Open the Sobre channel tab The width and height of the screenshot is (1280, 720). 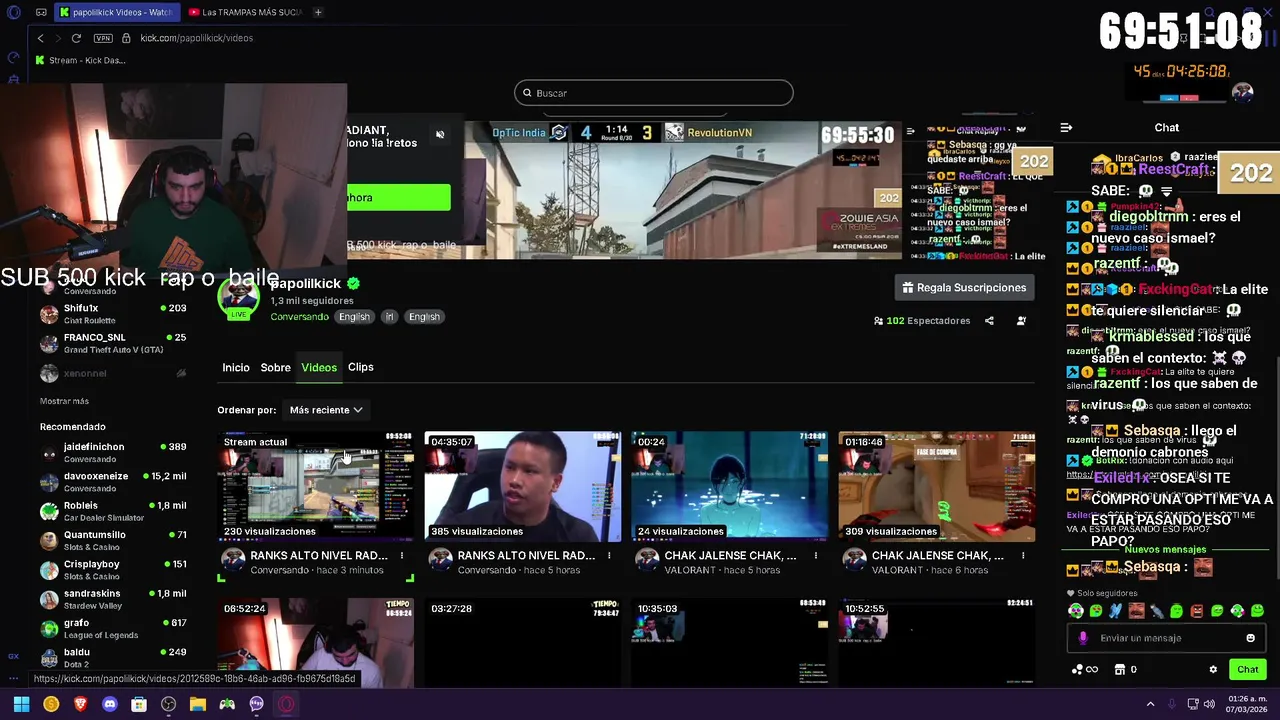[275, 367]
